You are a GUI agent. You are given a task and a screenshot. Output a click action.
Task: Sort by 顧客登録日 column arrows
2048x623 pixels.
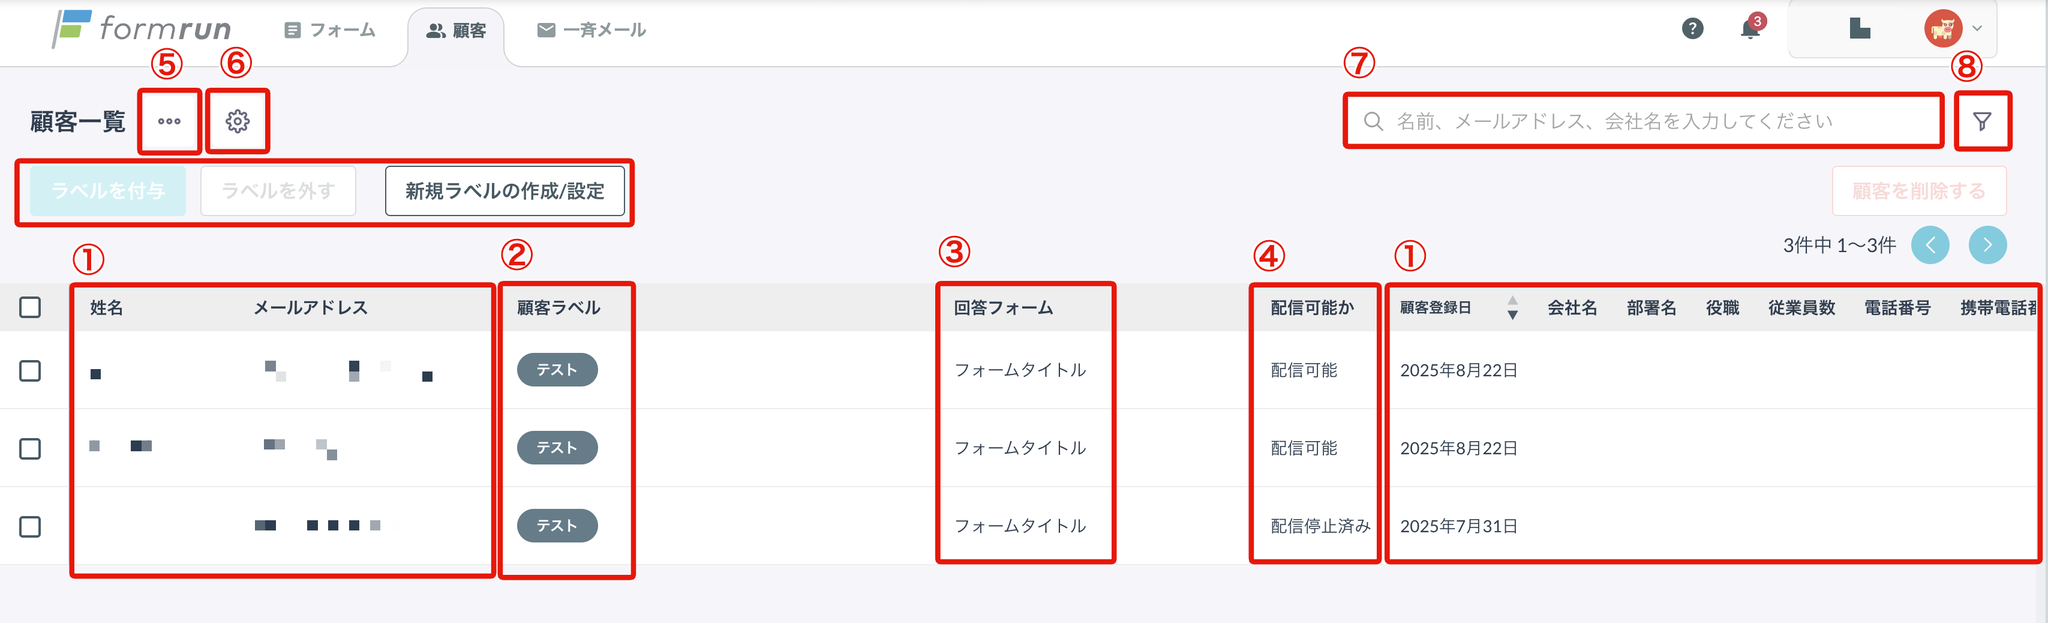[1512, 308]
